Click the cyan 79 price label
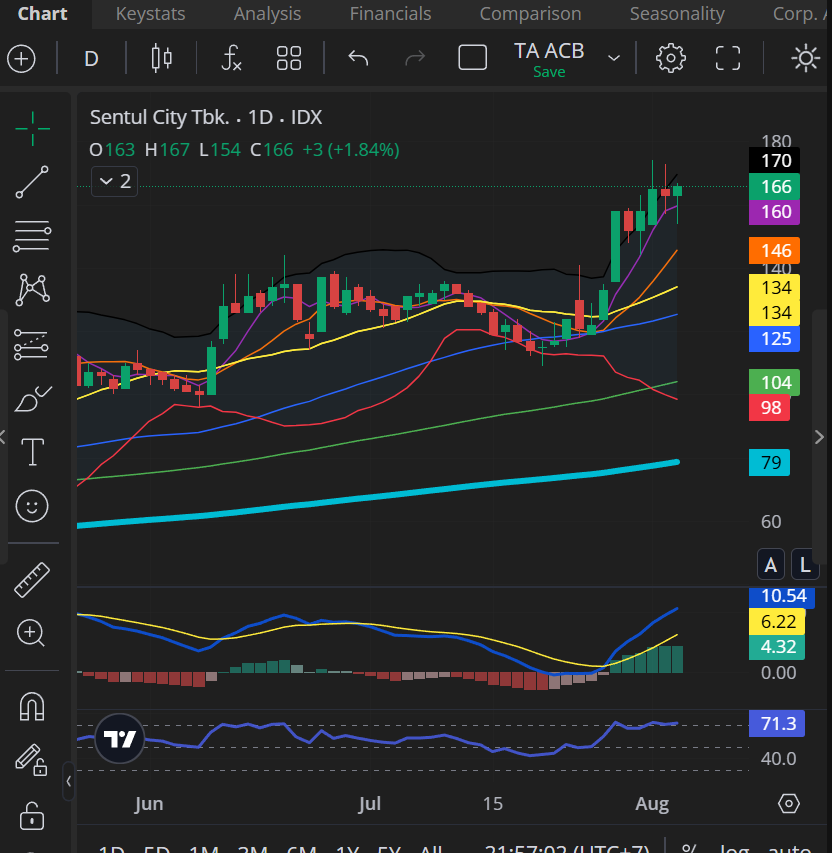 click(x=769, y=462)
